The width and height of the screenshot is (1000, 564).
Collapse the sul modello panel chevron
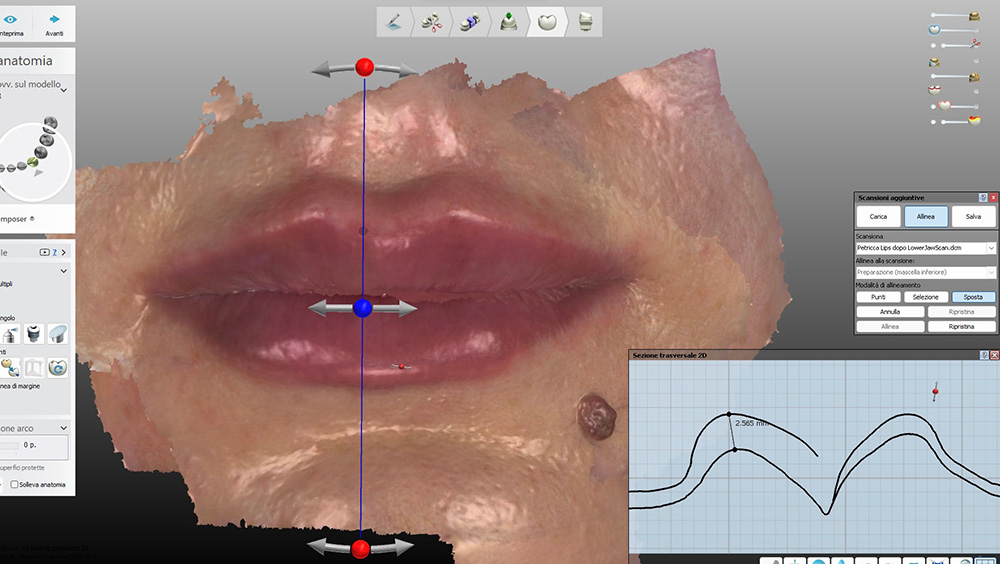64,90
